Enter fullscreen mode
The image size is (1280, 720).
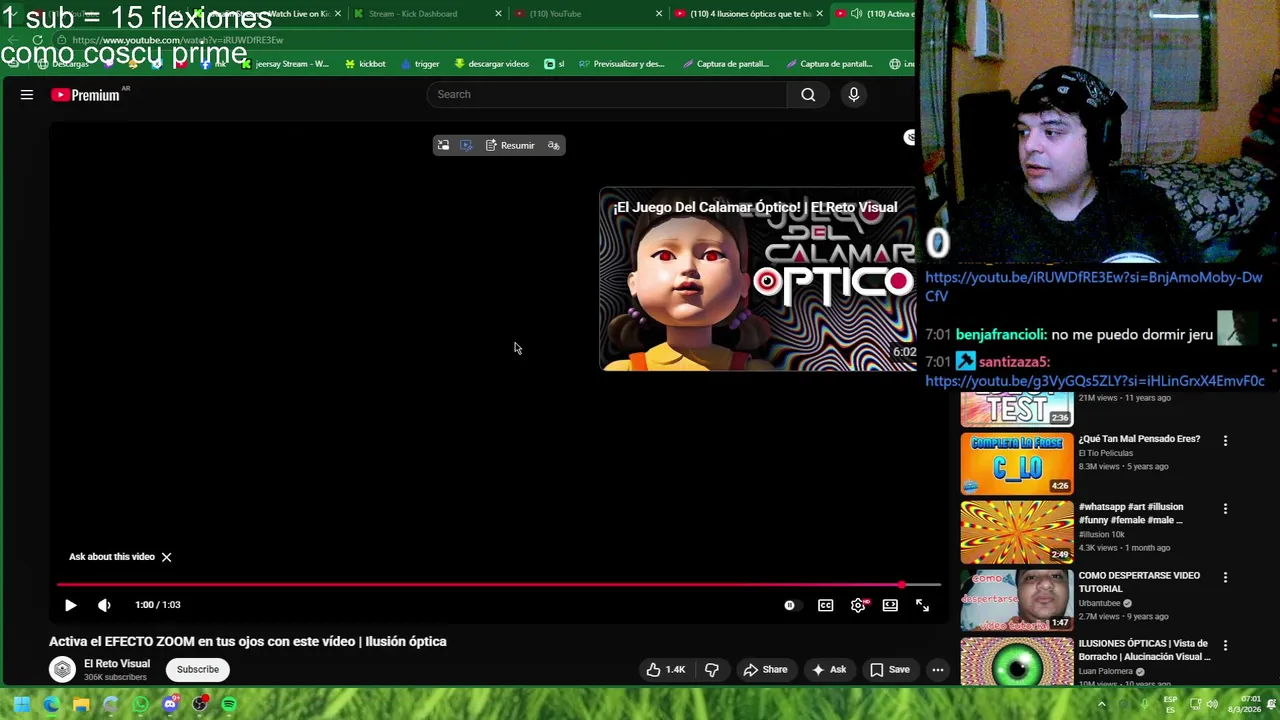point(922,605)
